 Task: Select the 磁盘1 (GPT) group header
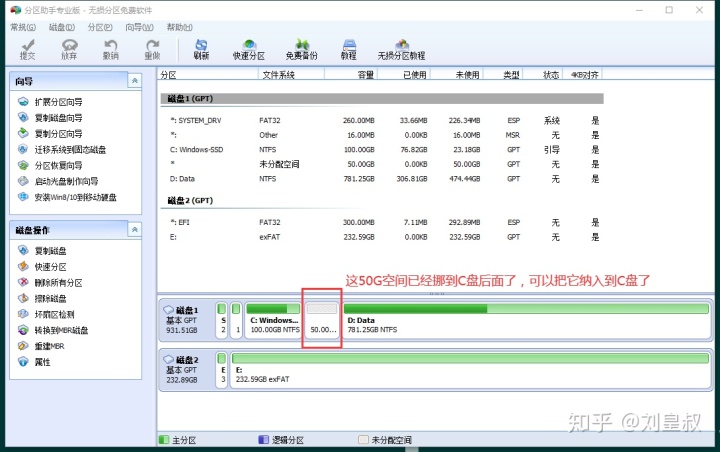pyautogui.click(x=382, y=99)
